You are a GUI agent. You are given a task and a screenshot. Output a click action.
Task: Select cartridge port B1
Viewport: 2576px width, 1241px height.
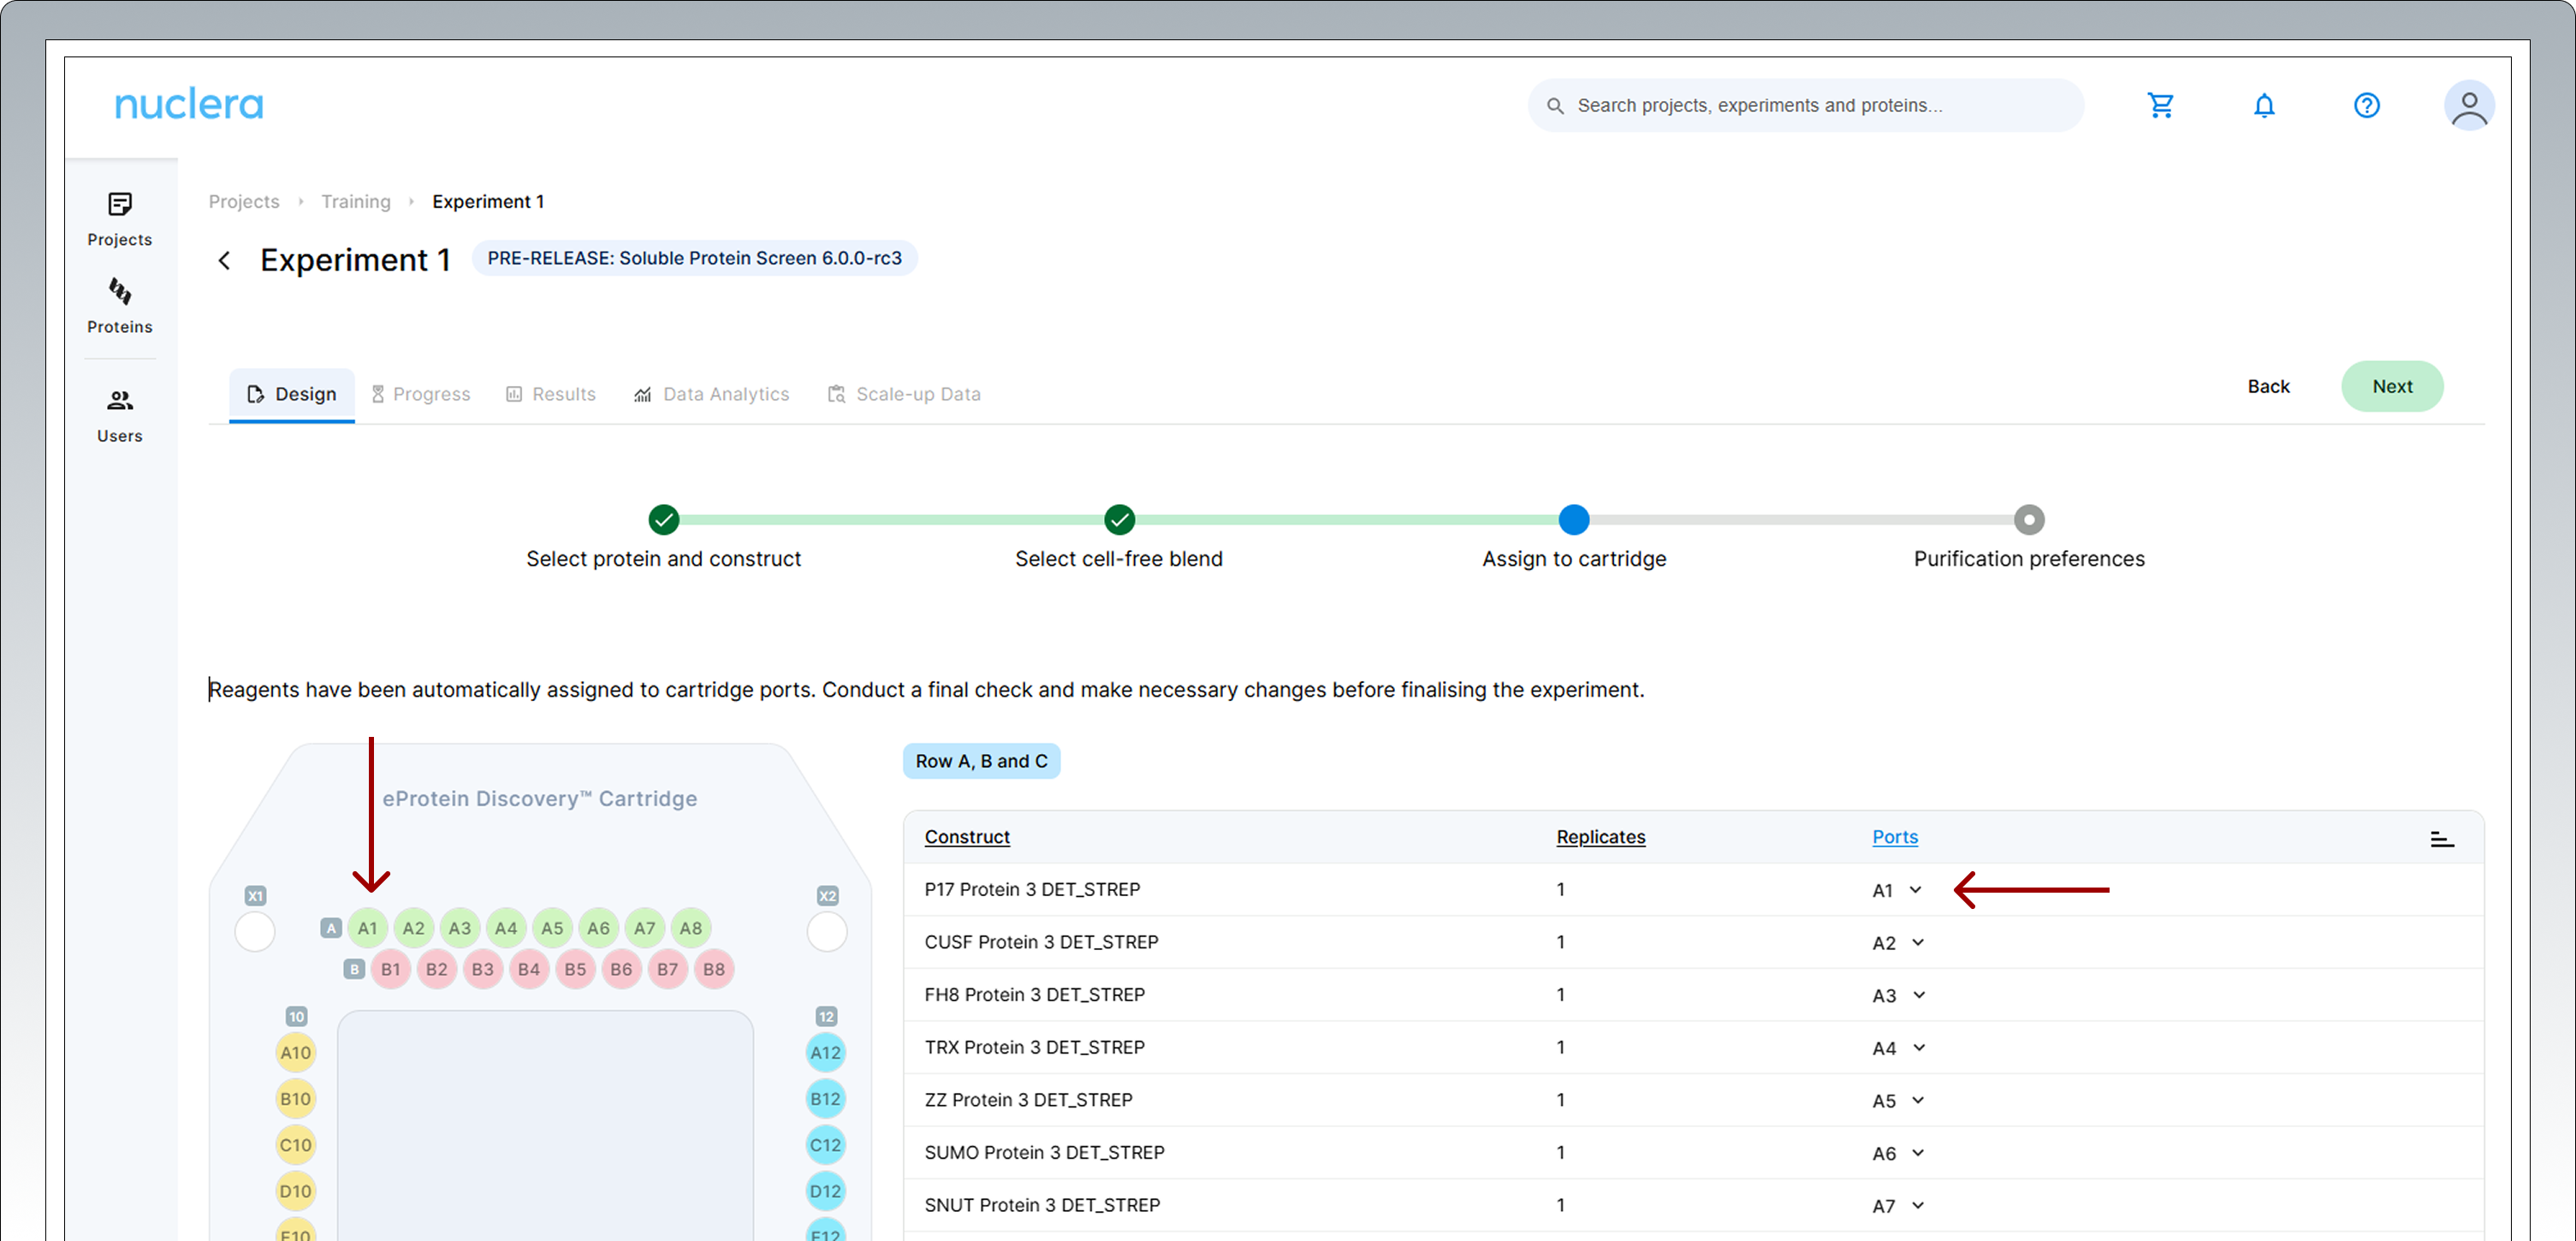[x=390, y=969]
